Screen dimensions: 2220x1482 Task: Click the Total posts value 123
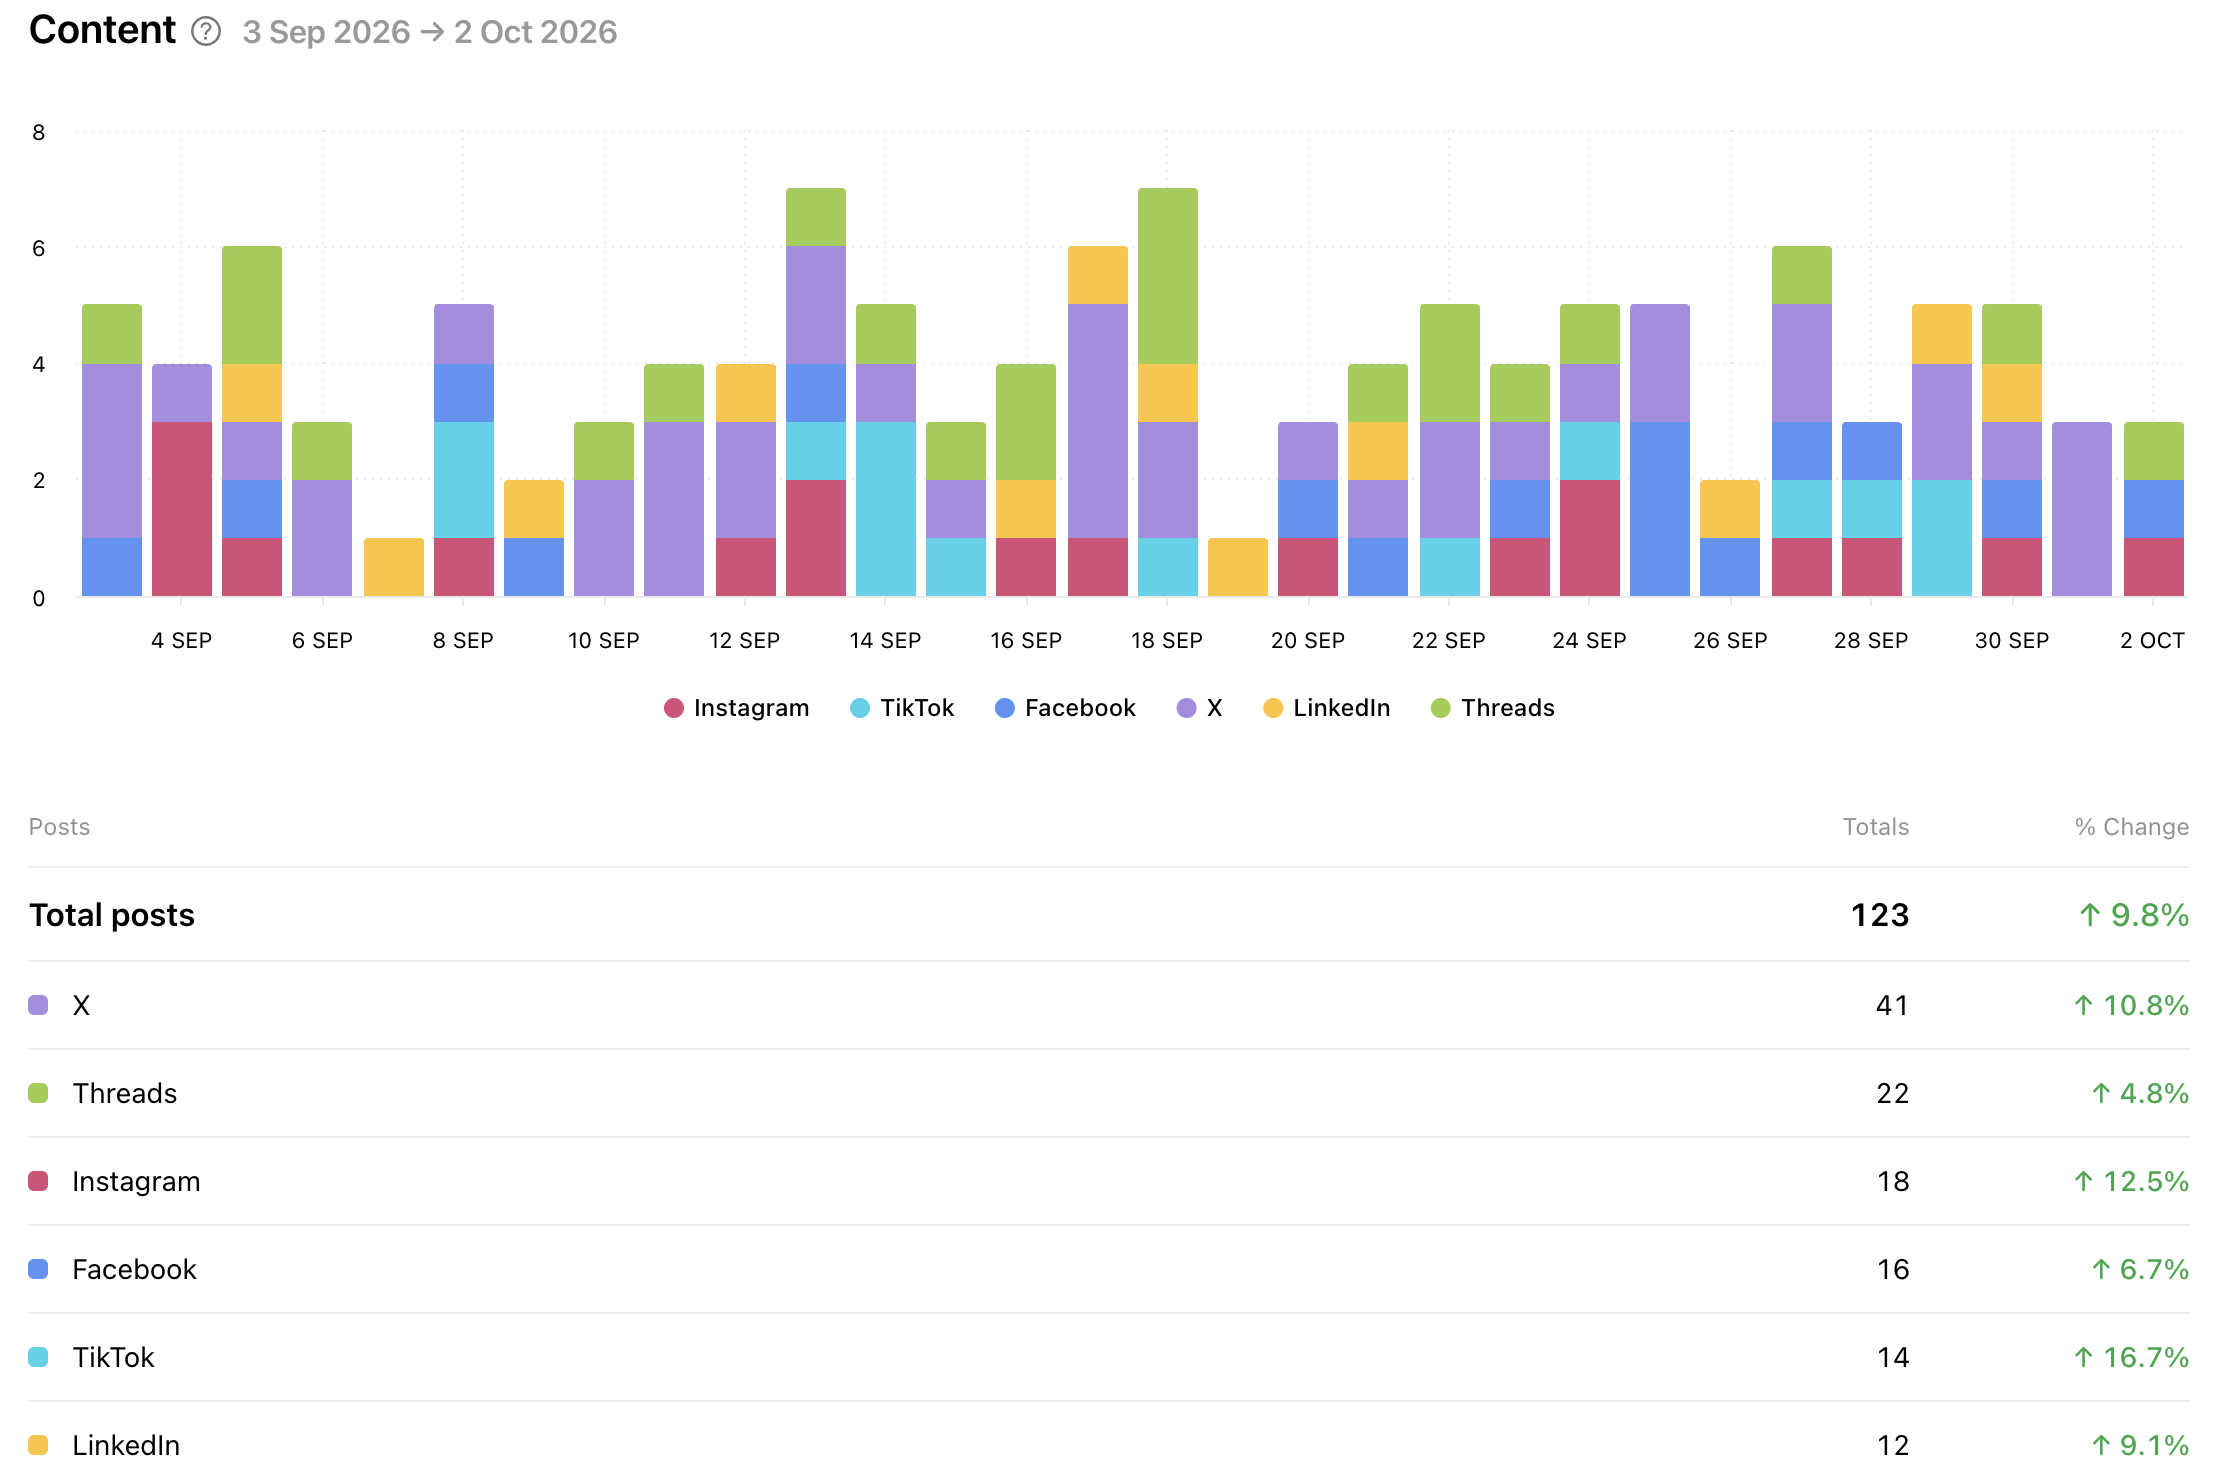click(x=1880, y=915)
